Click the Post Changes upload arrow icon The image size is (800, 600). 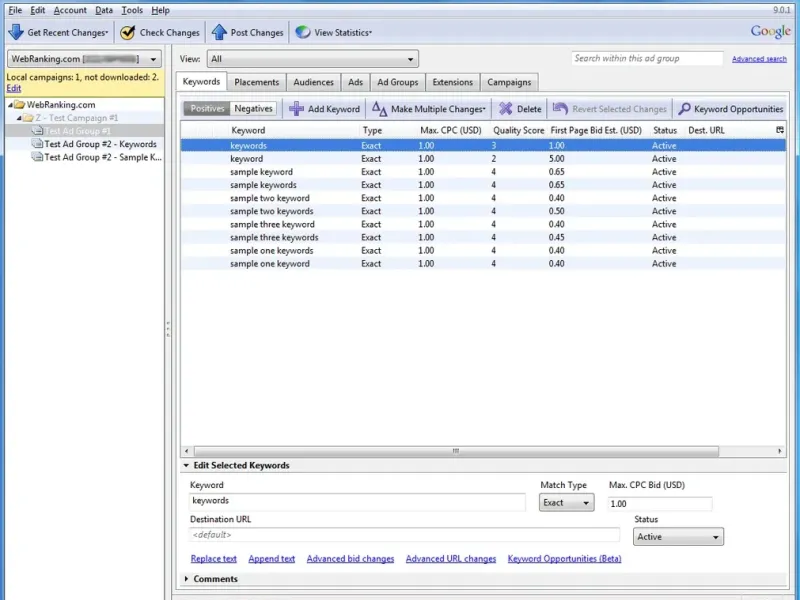[219, 32]
